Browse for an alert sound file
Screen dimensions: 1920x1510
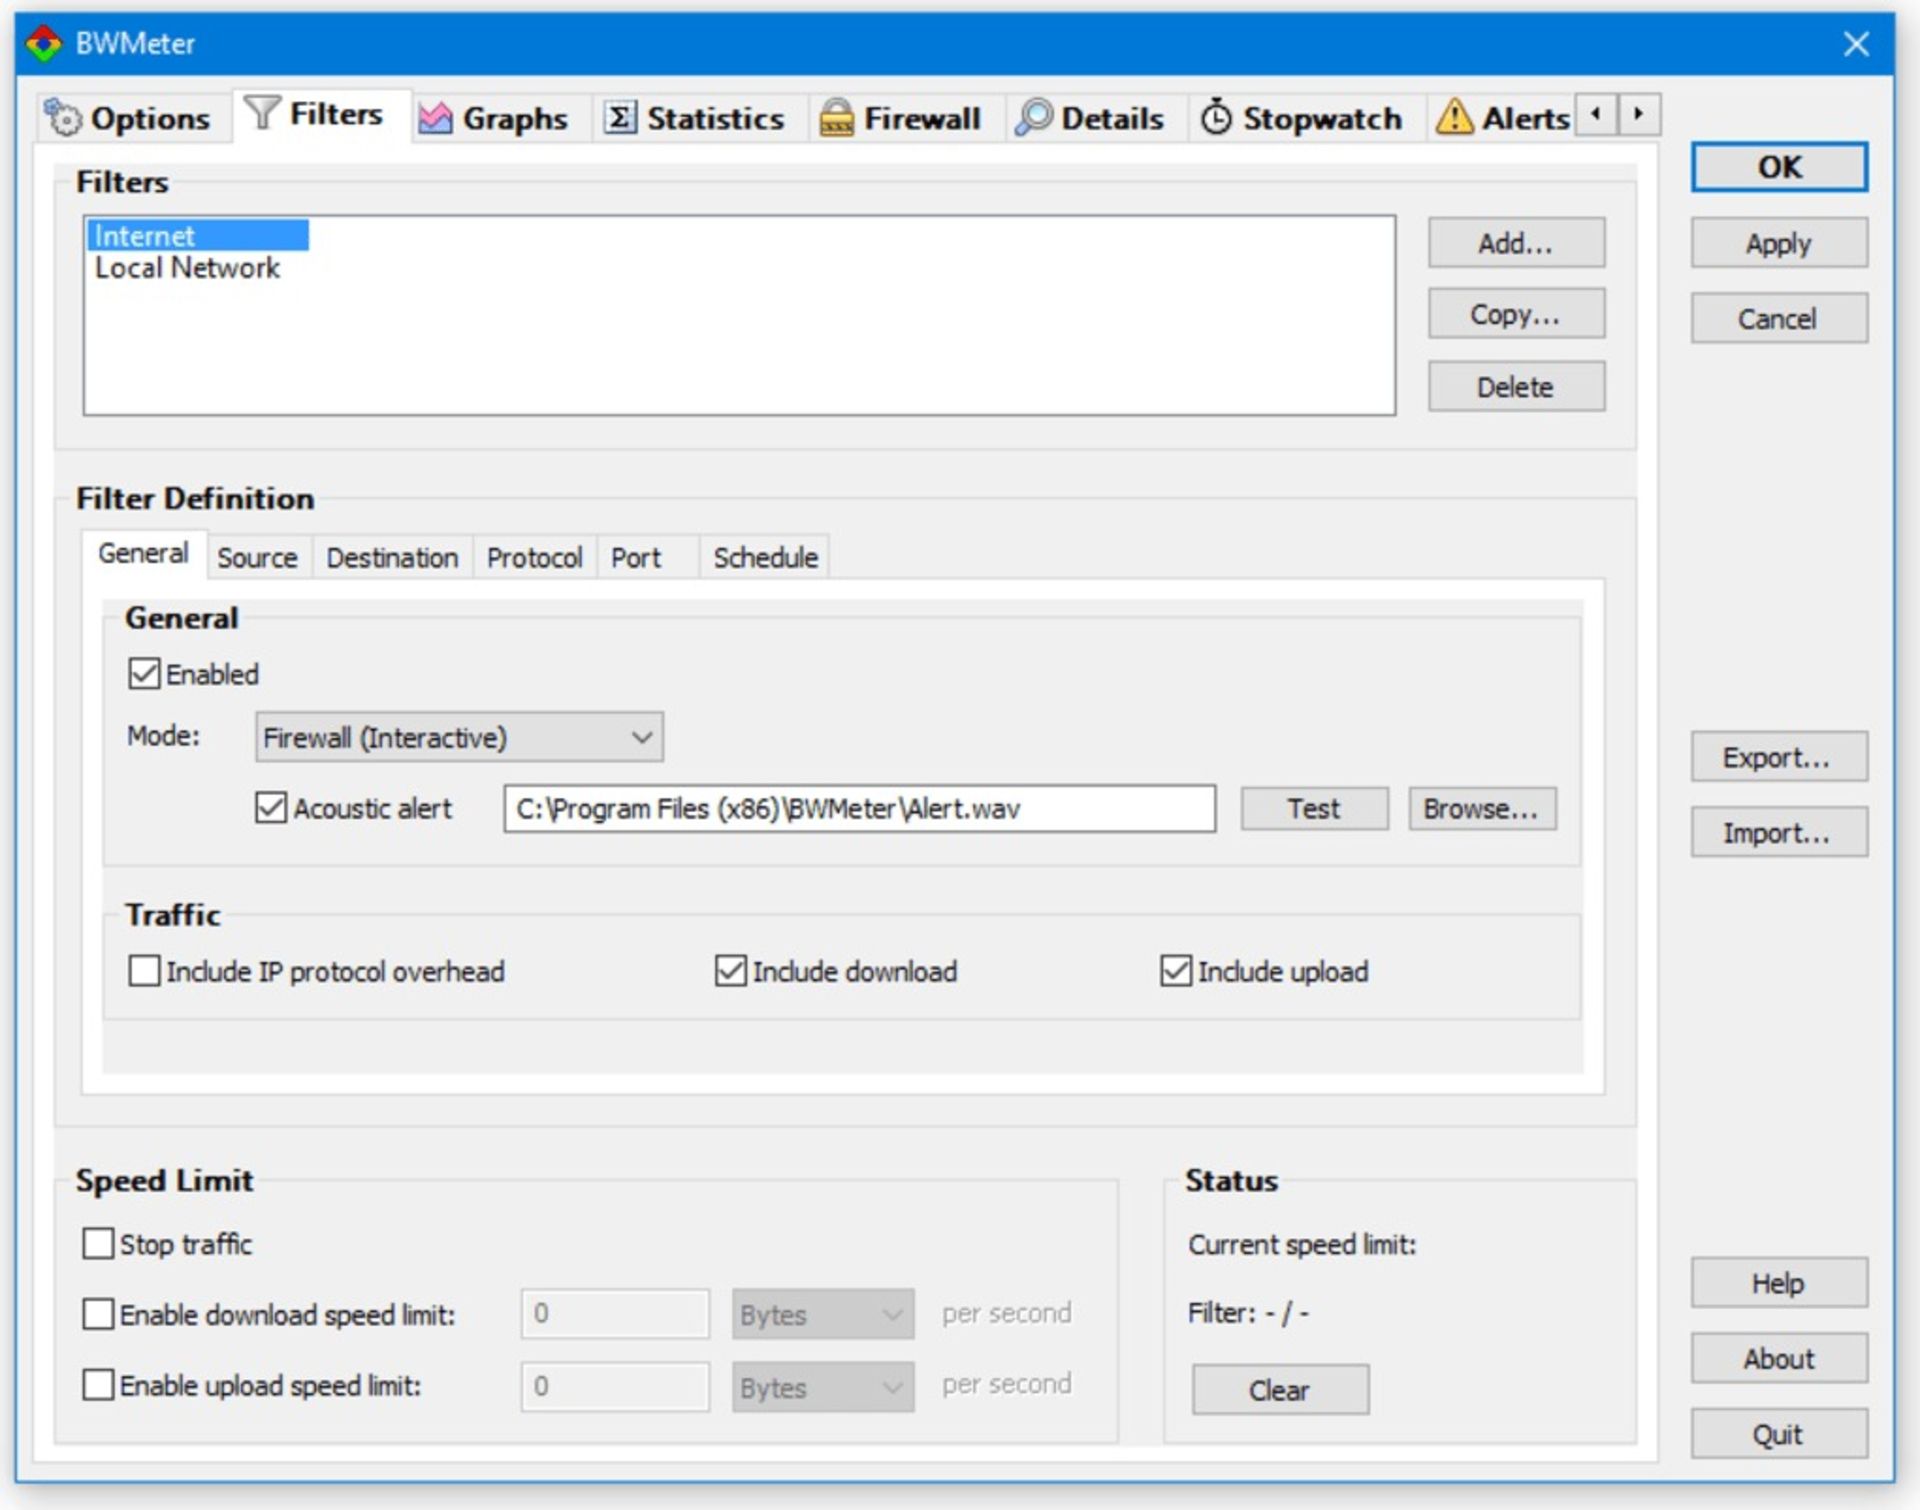tap(1482, 808)
